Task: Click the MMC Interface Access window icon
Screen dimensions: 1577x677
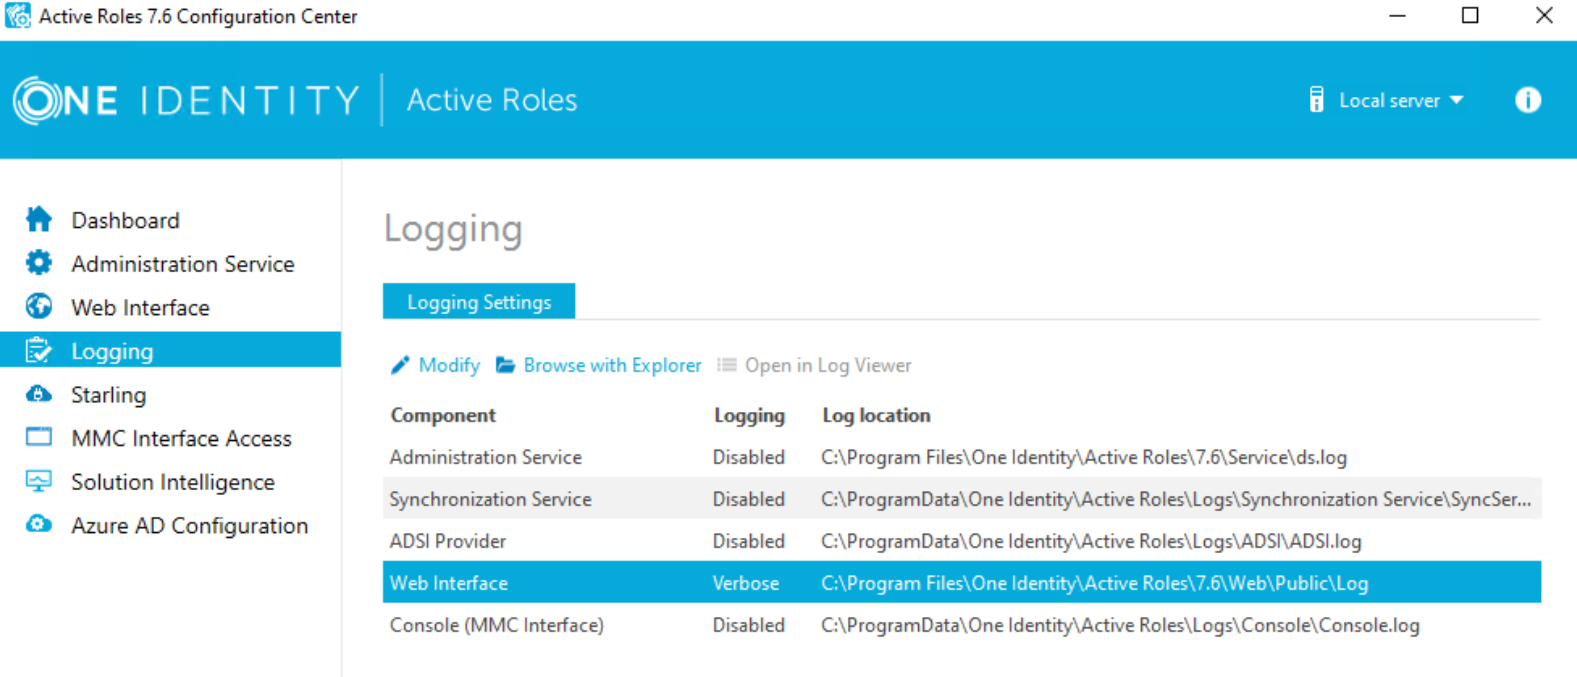Action: pyautogui.click(x=39, y=437)
